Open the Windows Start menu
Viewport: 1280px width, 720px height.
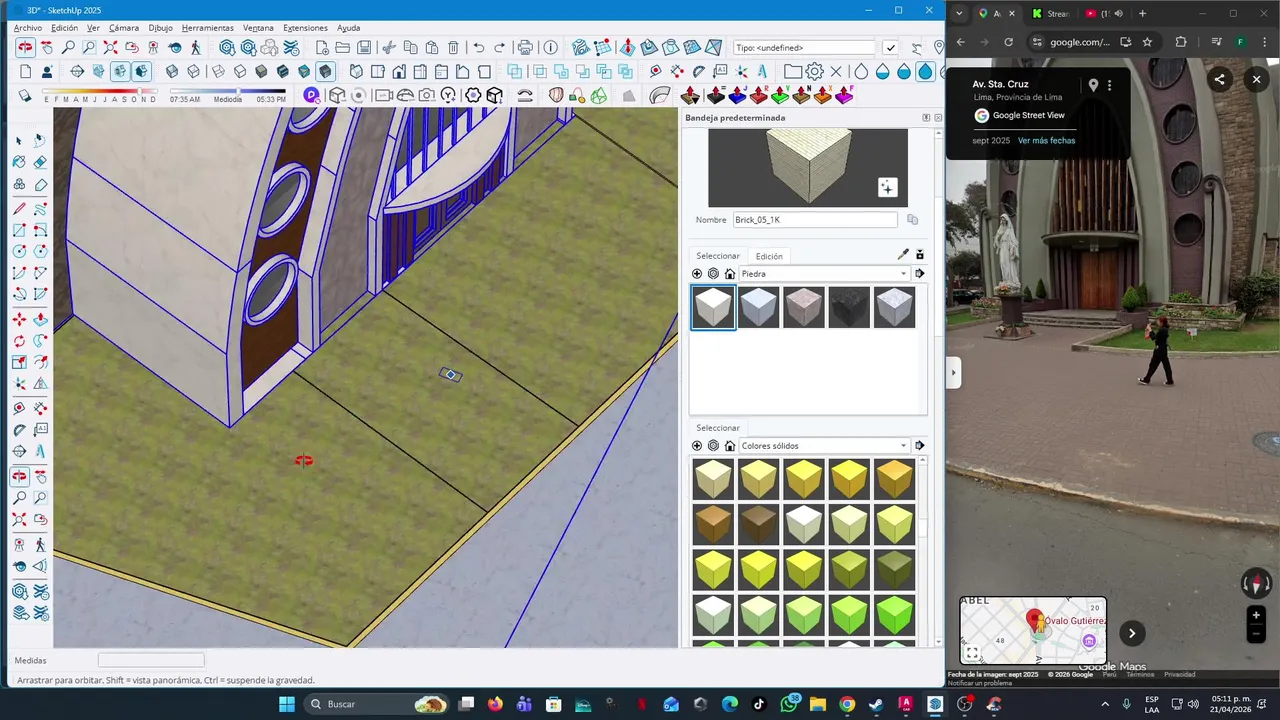[x=287, y=704]
